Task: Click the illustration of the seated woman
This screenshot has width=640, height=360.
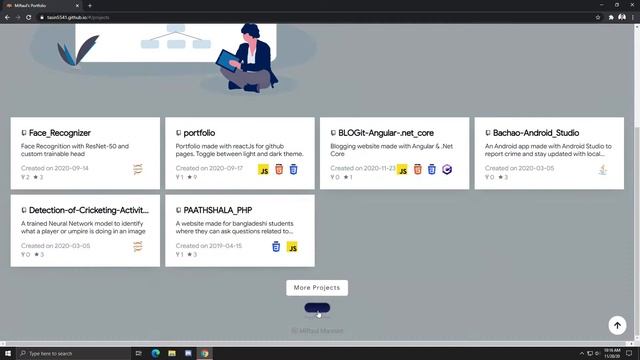Action: click(247, 58)
